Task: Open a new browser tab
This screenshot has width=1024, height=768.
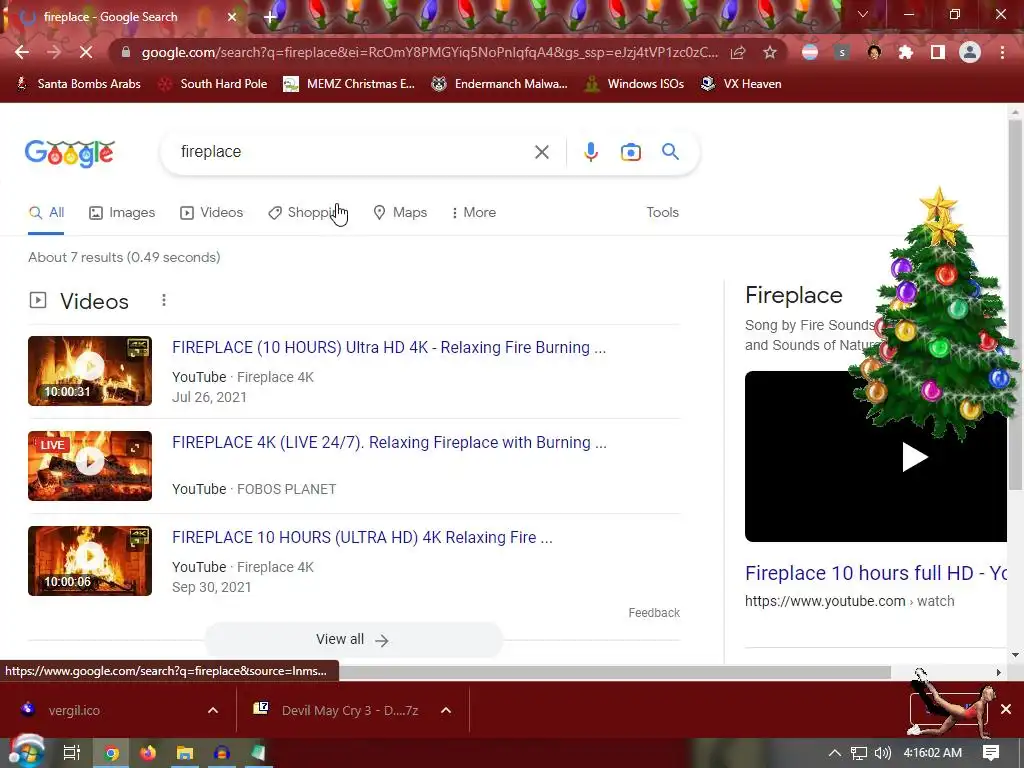Action: click(270, 17)
